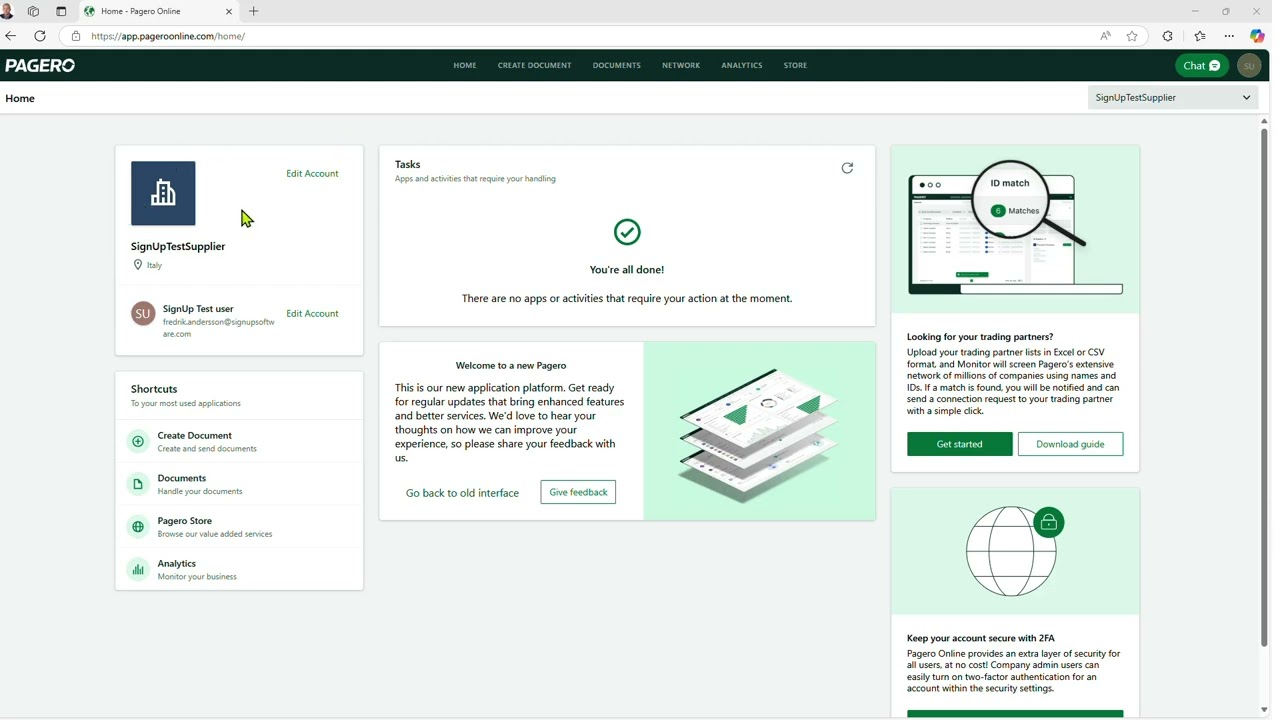This screenshot has width=1280, height=720.
Task: Open browser settings and more menu
Action: 1229,36
